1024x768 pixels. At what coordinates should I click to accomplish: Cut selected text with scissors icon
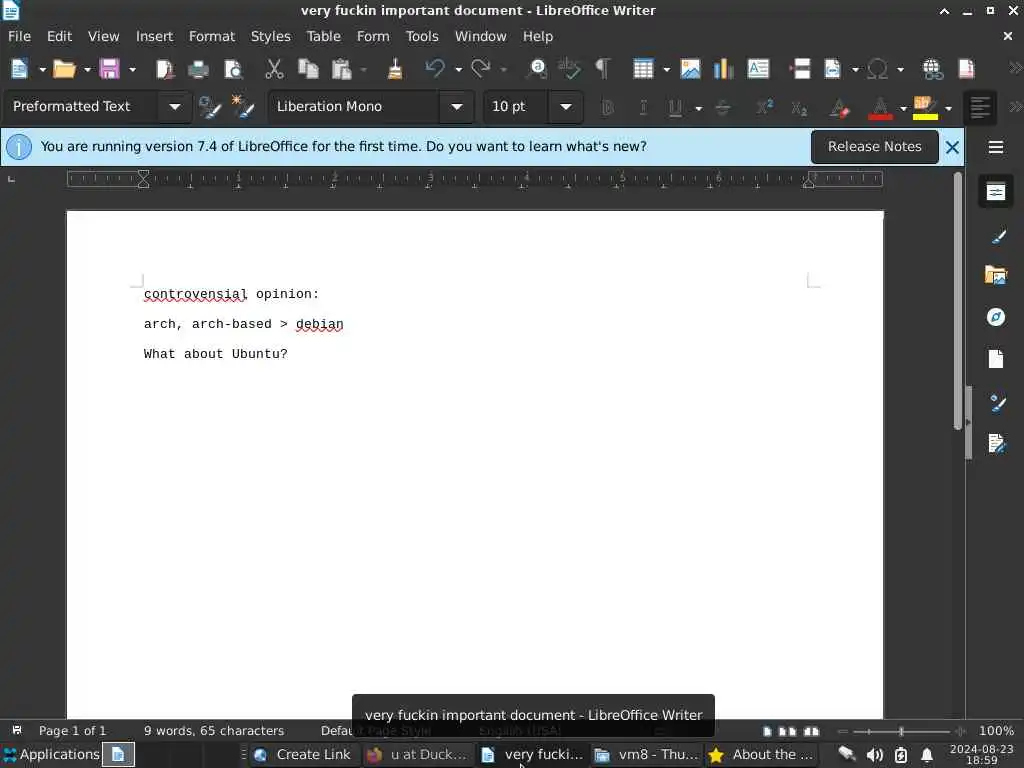pyautogui.click(x=274, y=69)
